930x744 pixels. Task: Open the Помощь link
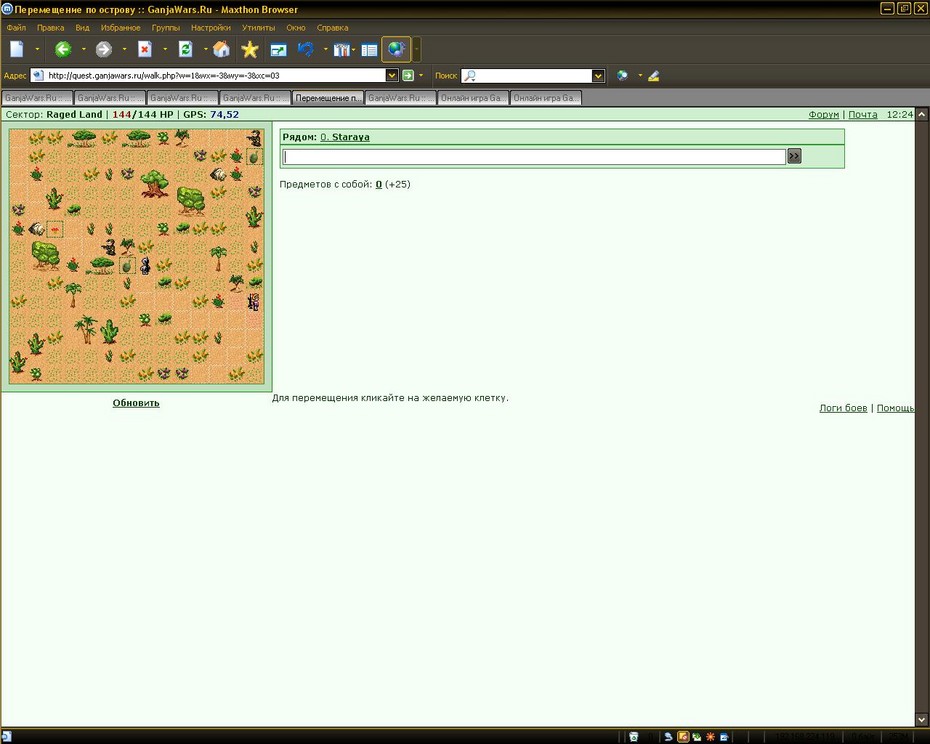895,408
